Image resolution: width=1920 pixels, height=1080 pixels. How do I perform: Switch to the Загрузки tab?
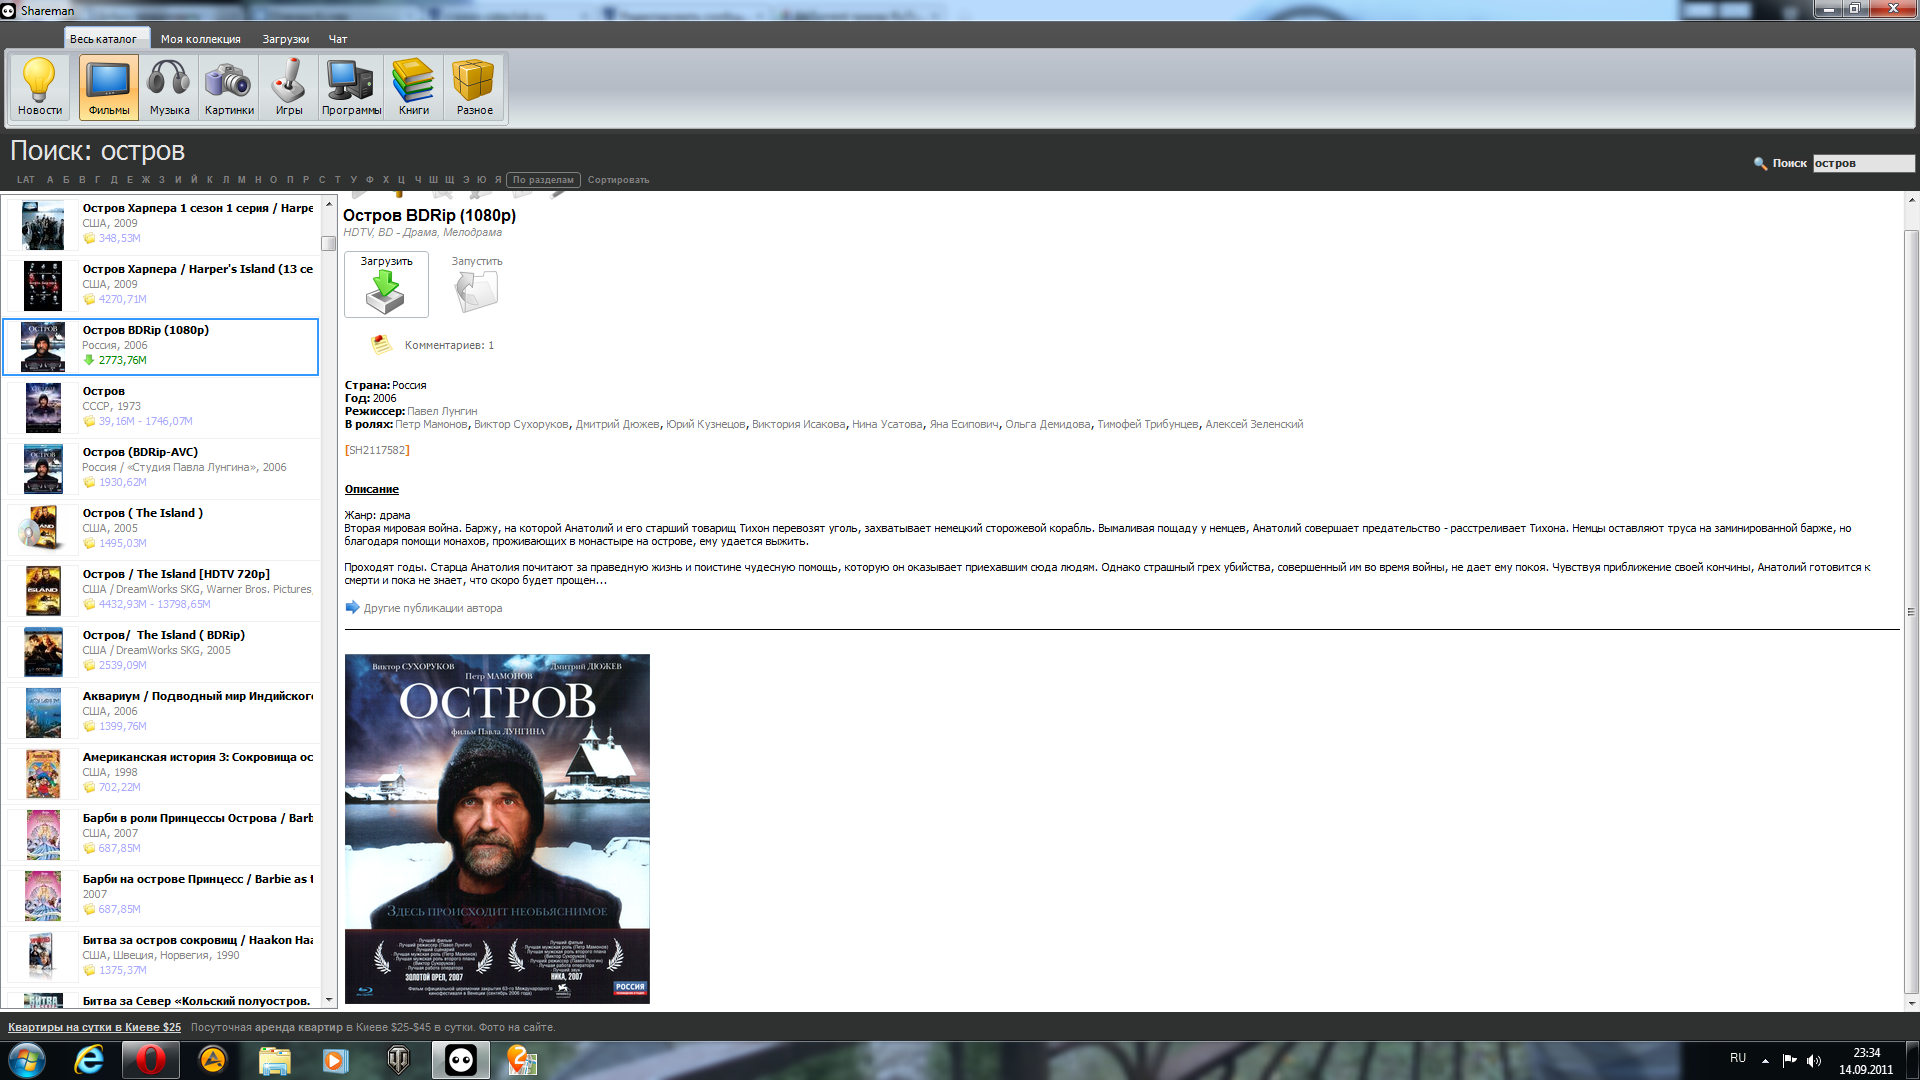click(x=285, y=39)
